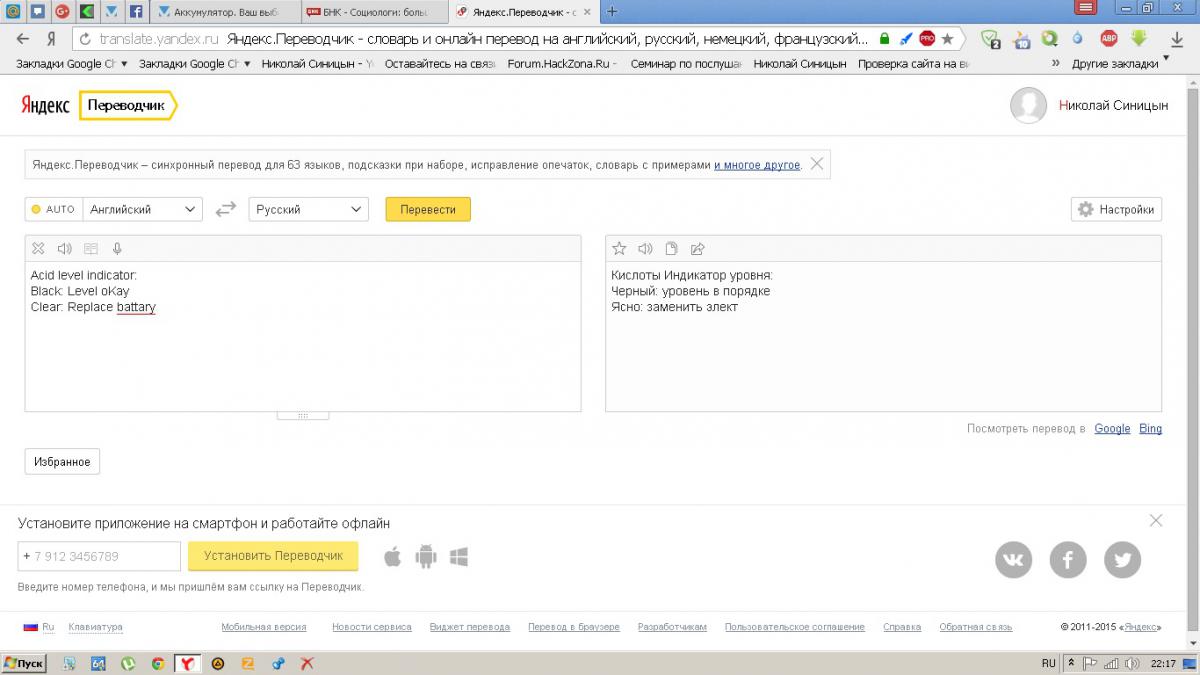The image size is (1200, 675).
Task: Open the VK social page
Action: [1013, 560]
